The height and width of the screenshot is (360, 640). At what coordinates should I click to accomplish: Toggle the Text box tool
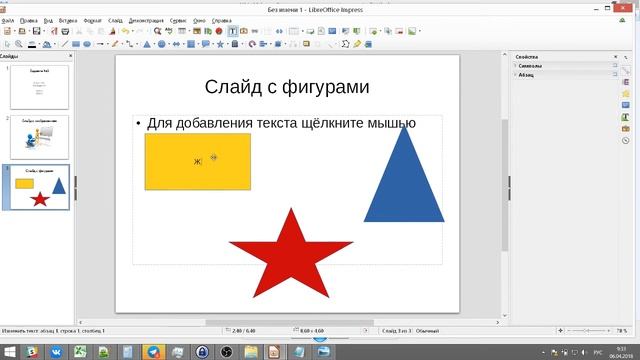coord(233,31)
